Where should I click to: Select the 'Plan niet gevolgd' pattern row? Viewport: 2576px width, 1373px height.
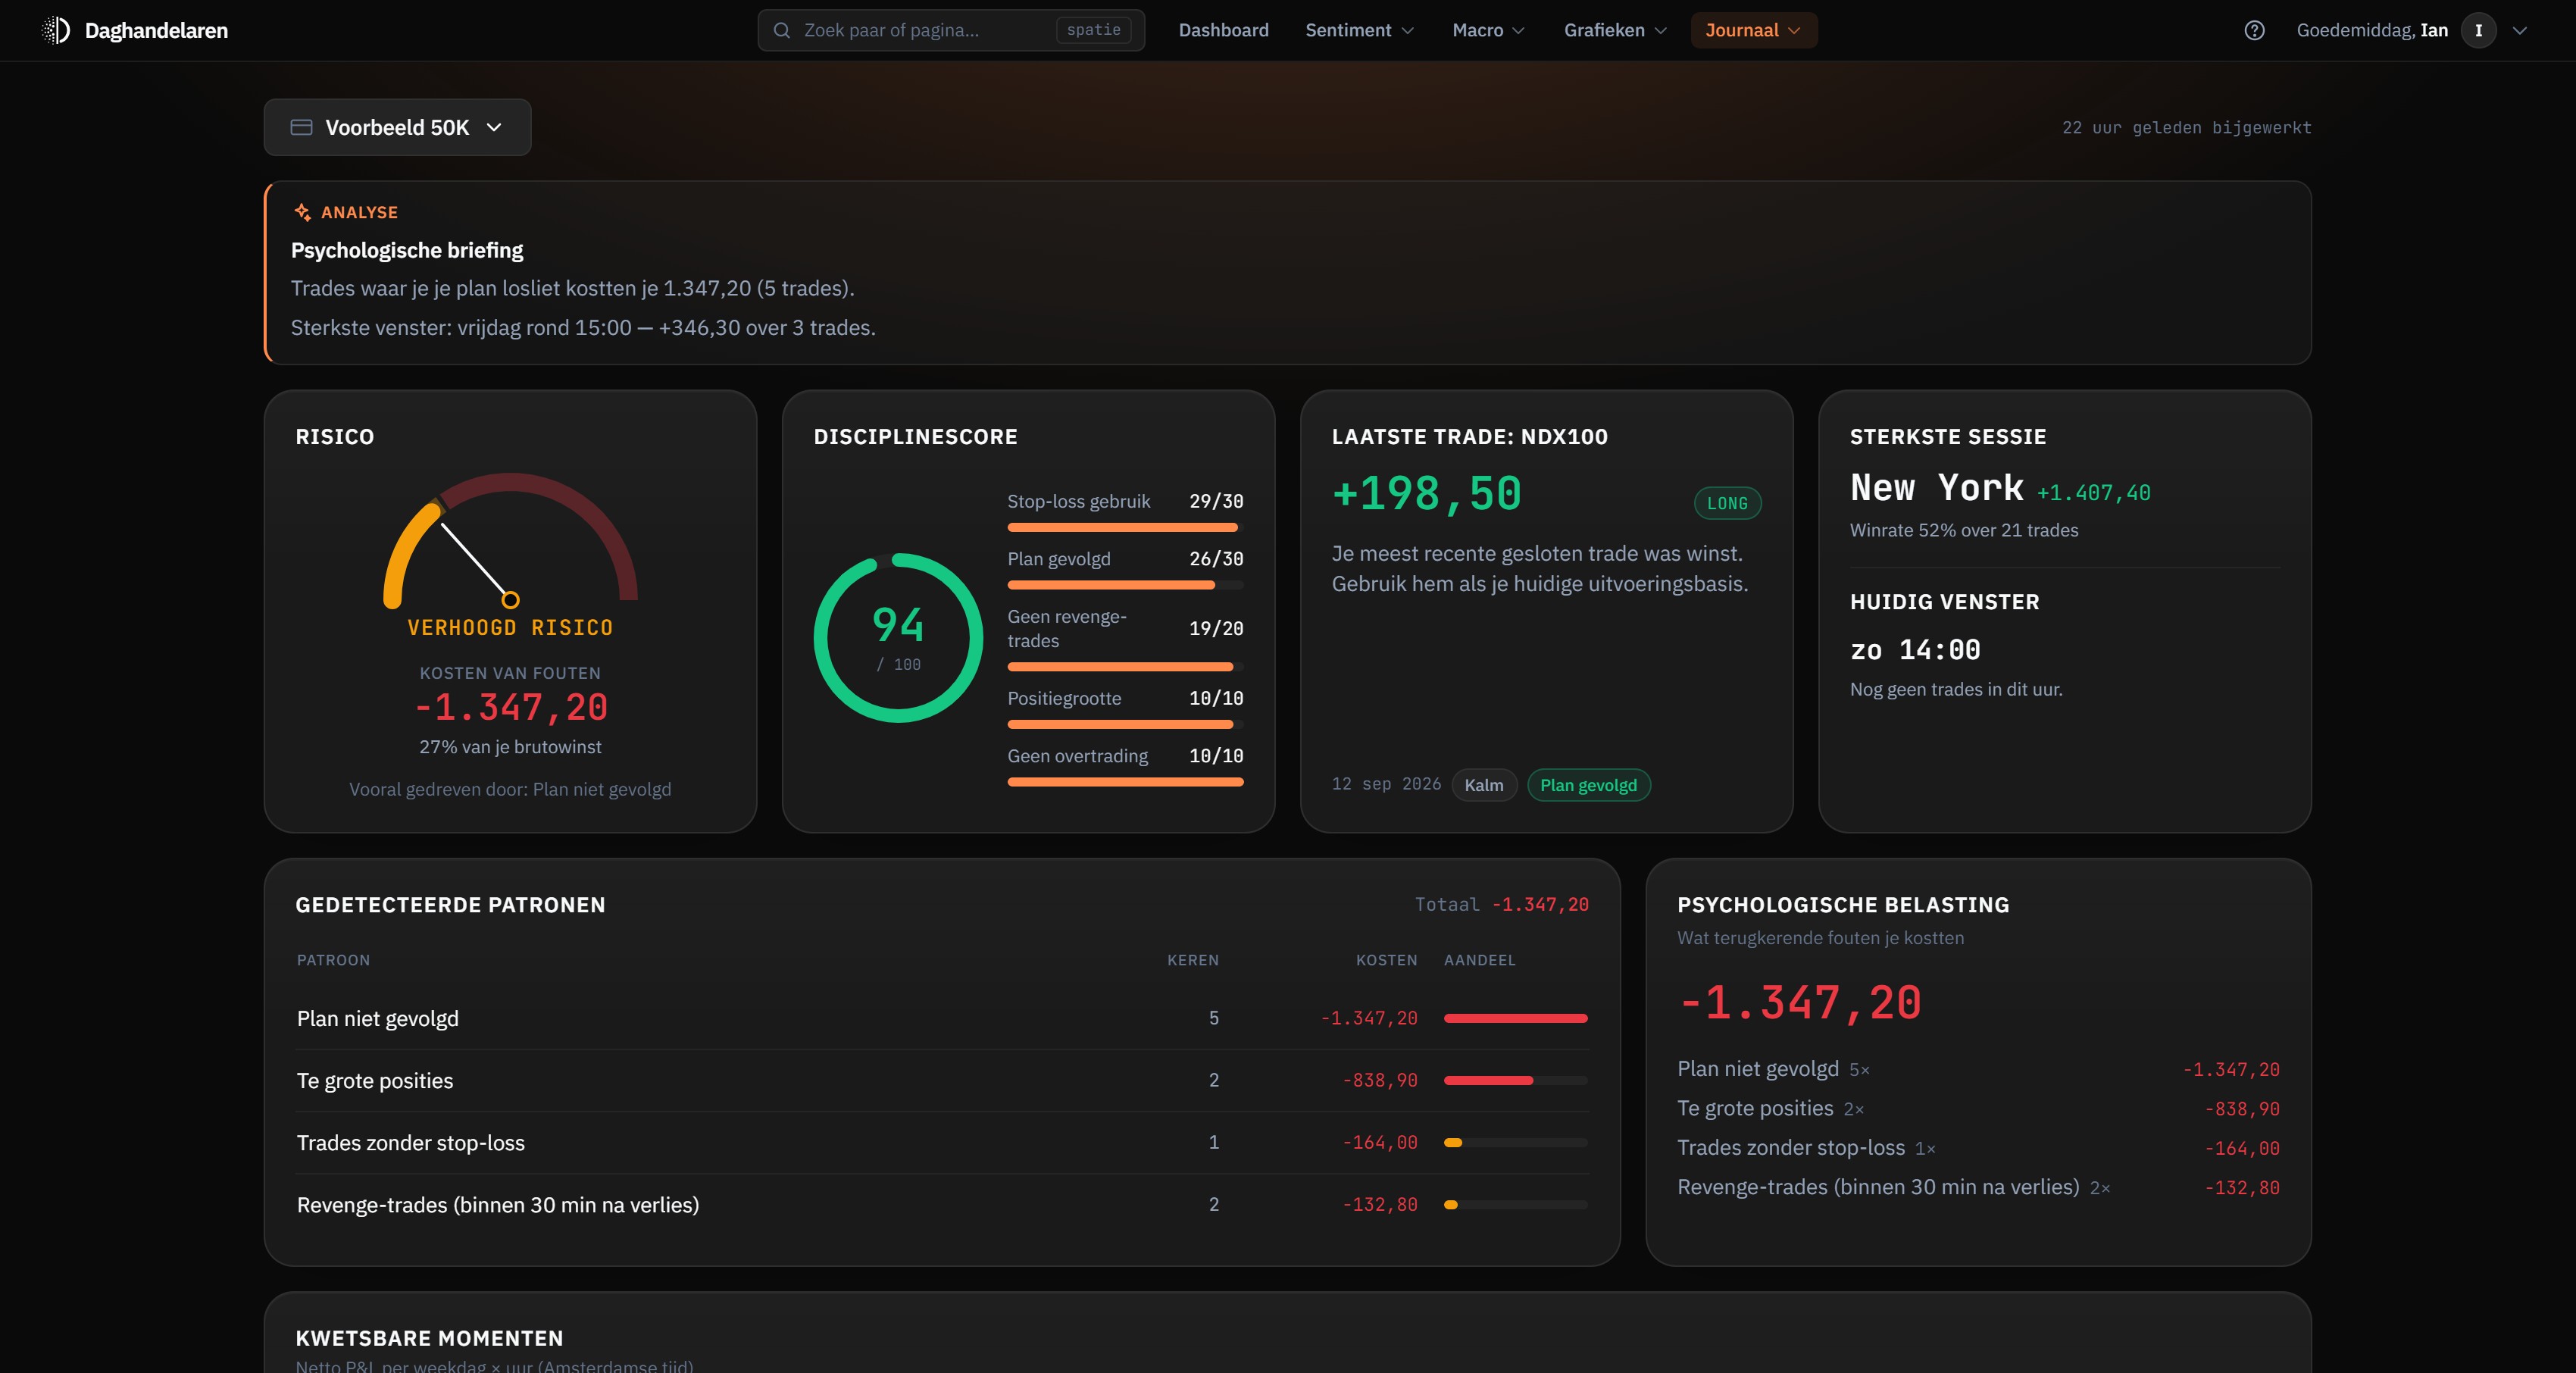tap(942, 1018)
